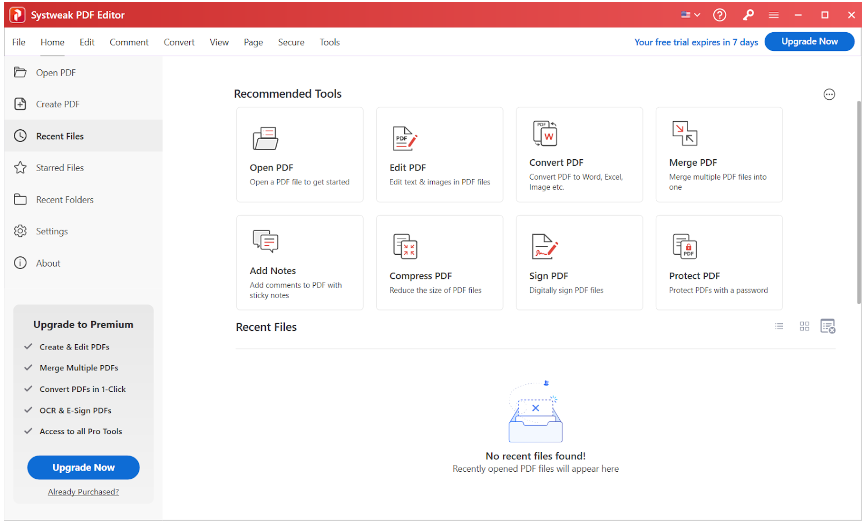Viewport: 867px width, 524px height.
Task: Click the Edit PDF tool card icon
Action: point(405,139)
